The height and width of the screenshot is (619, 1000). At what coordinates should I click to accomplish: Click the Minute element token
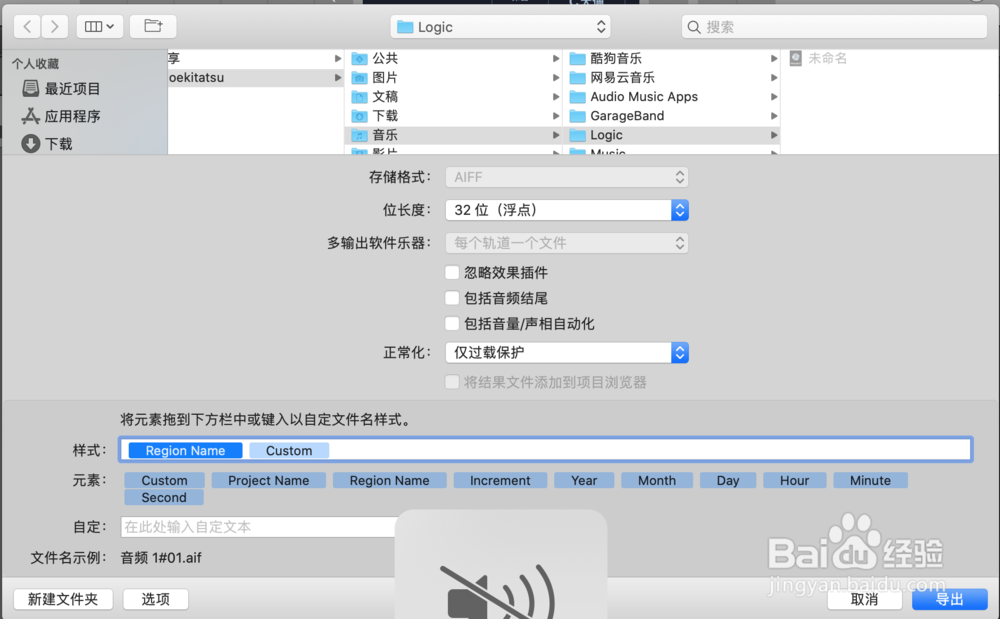[x=870, y=481]
